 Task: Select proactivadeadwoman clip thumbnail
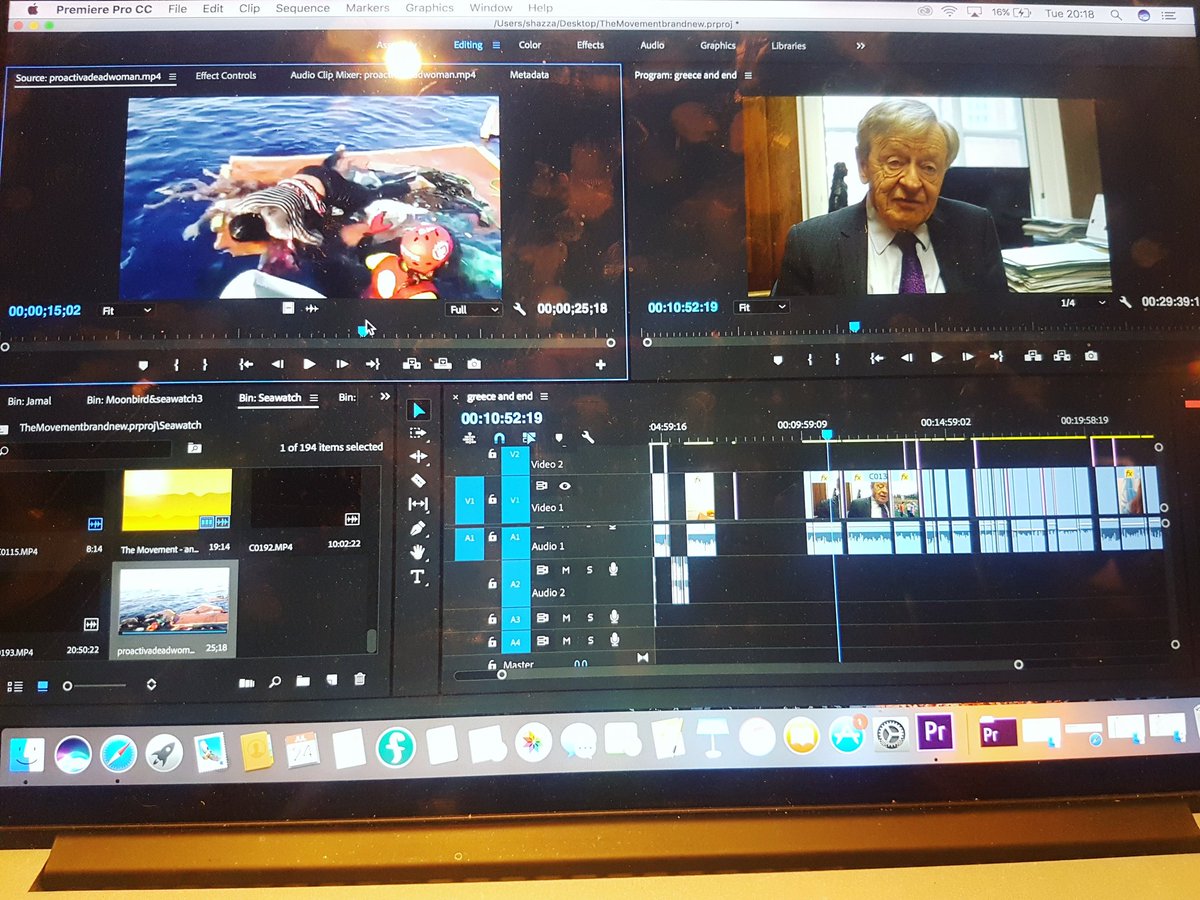coord(174,601)
